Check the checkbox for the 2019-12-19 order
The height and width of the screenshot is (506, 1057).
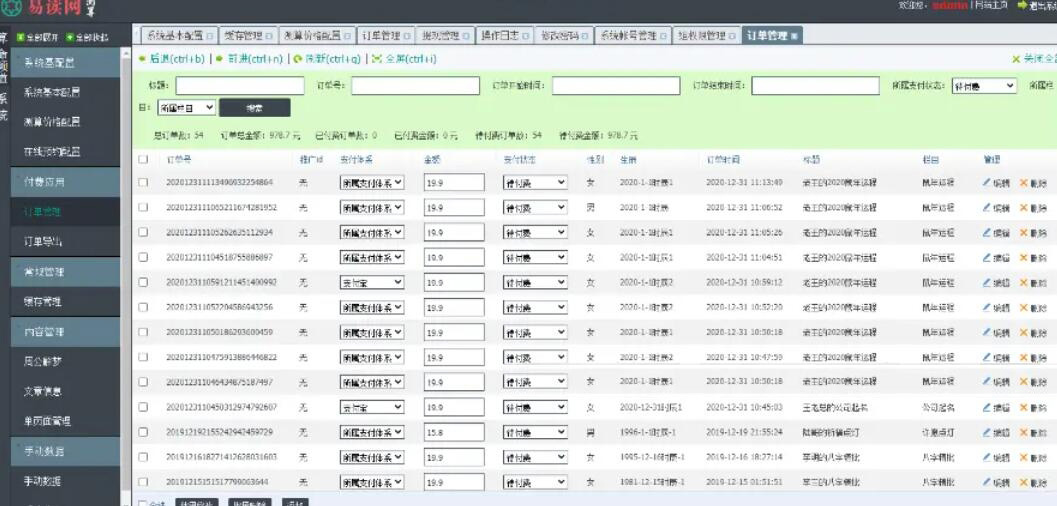coord(143,432)
